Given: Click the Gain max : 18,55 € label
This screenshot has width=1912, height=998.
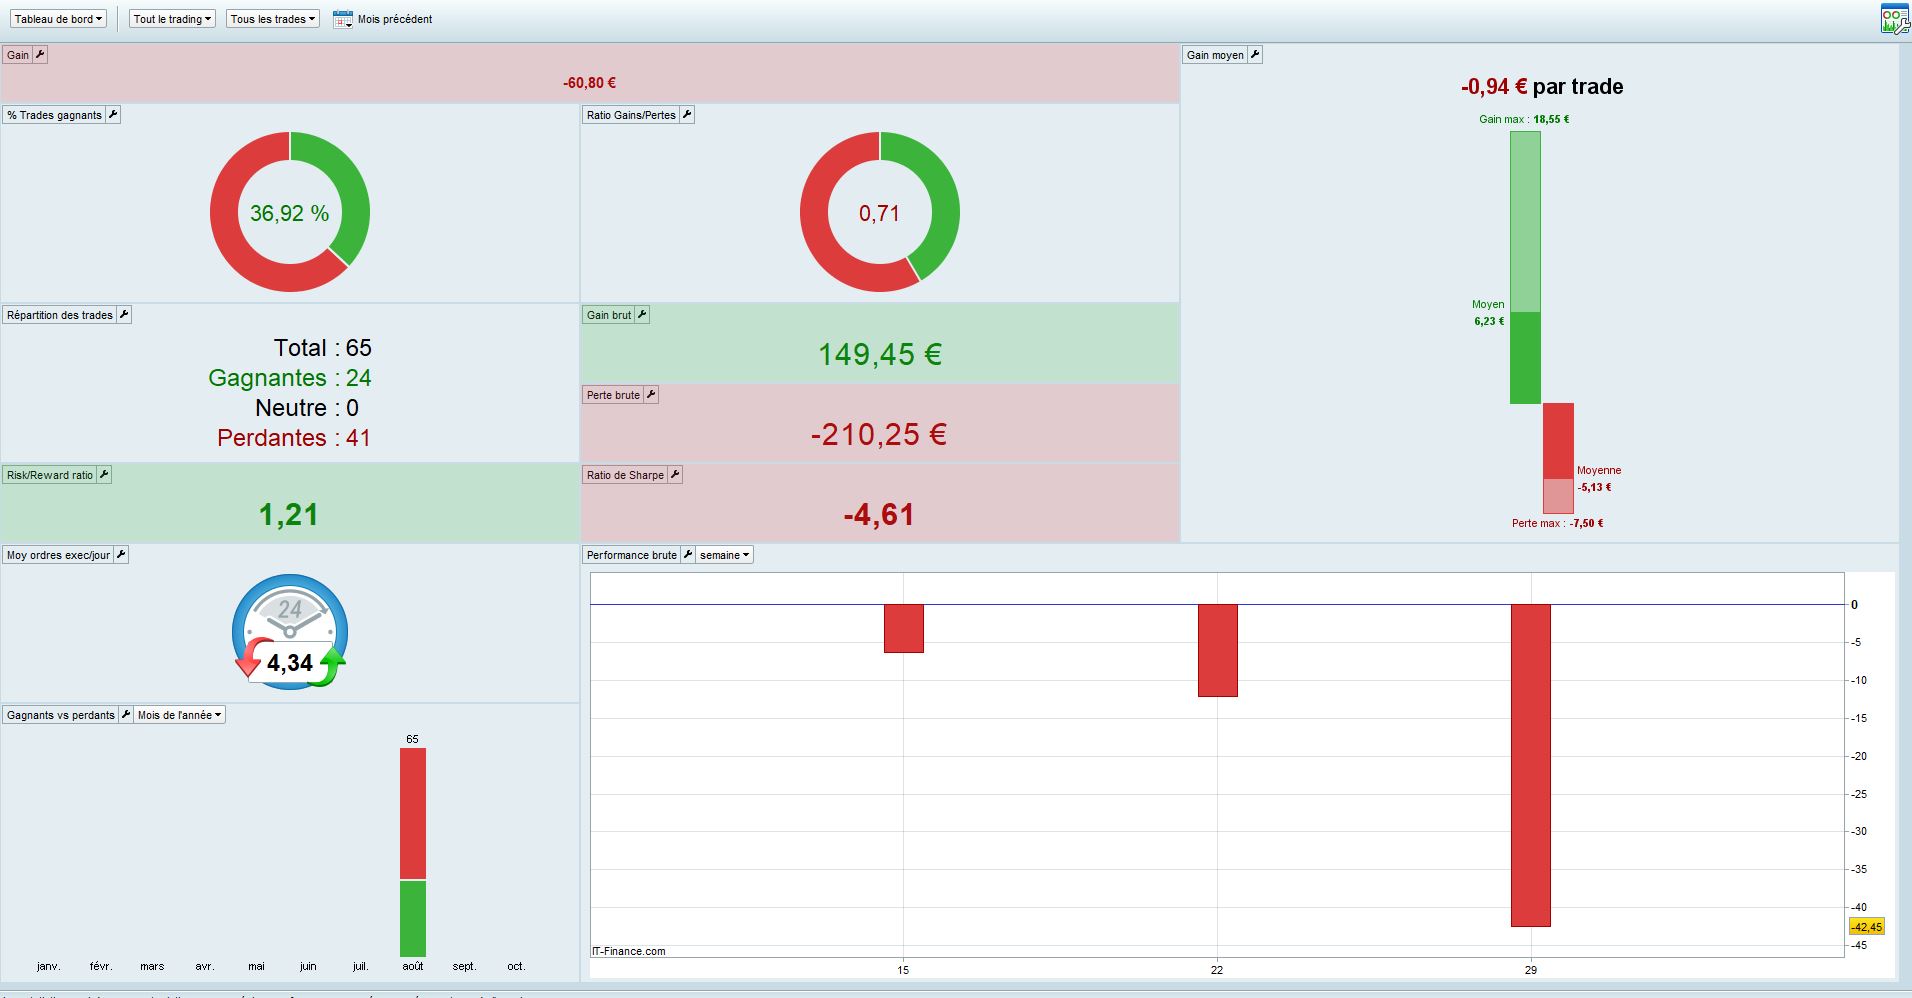Looking at the screenshot, I should click(1524, 119).
